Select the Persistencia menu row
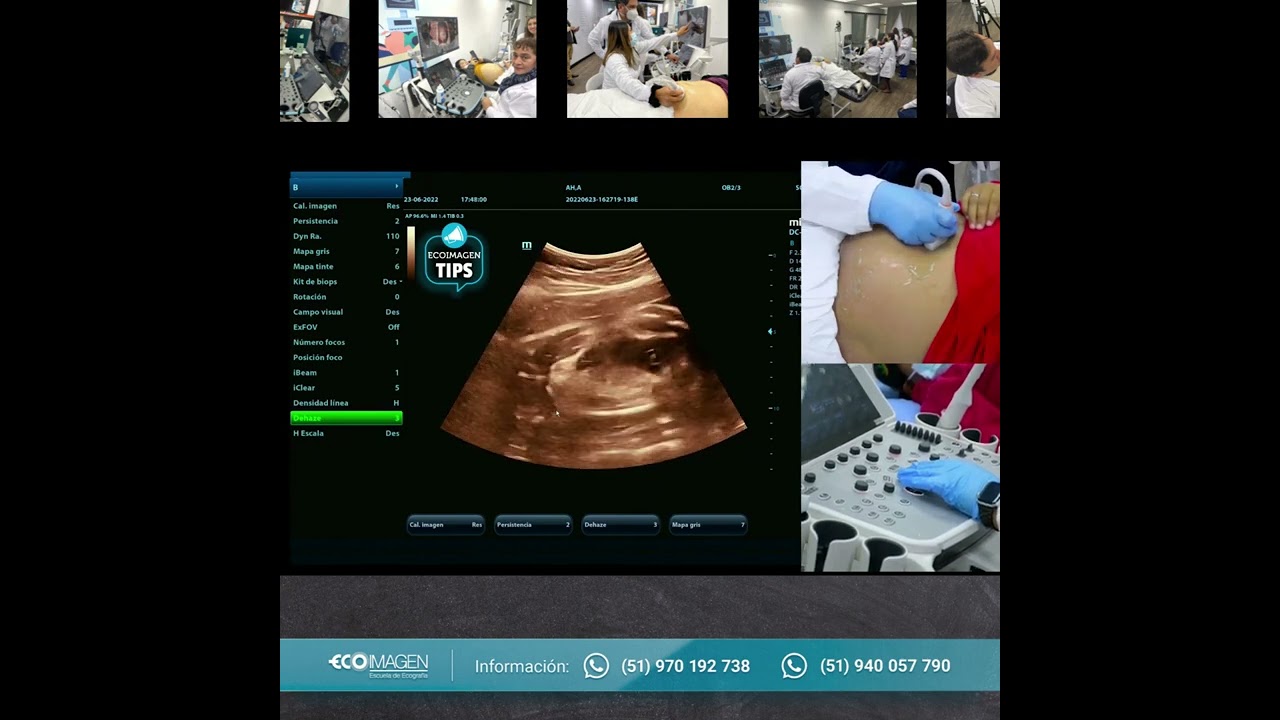Screen dimensions: 1280x720 [x=346, y=221]
